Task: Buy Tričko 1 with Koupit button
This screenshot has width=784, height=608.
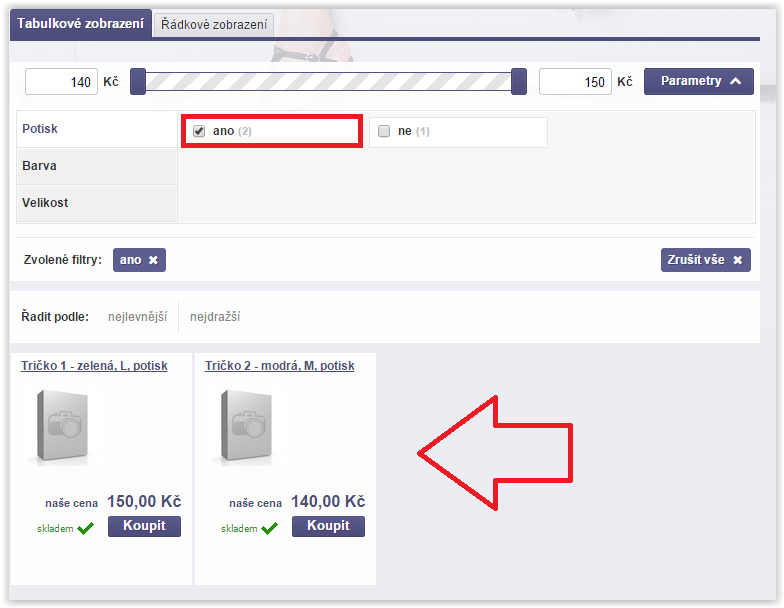Action: point(144,526)
